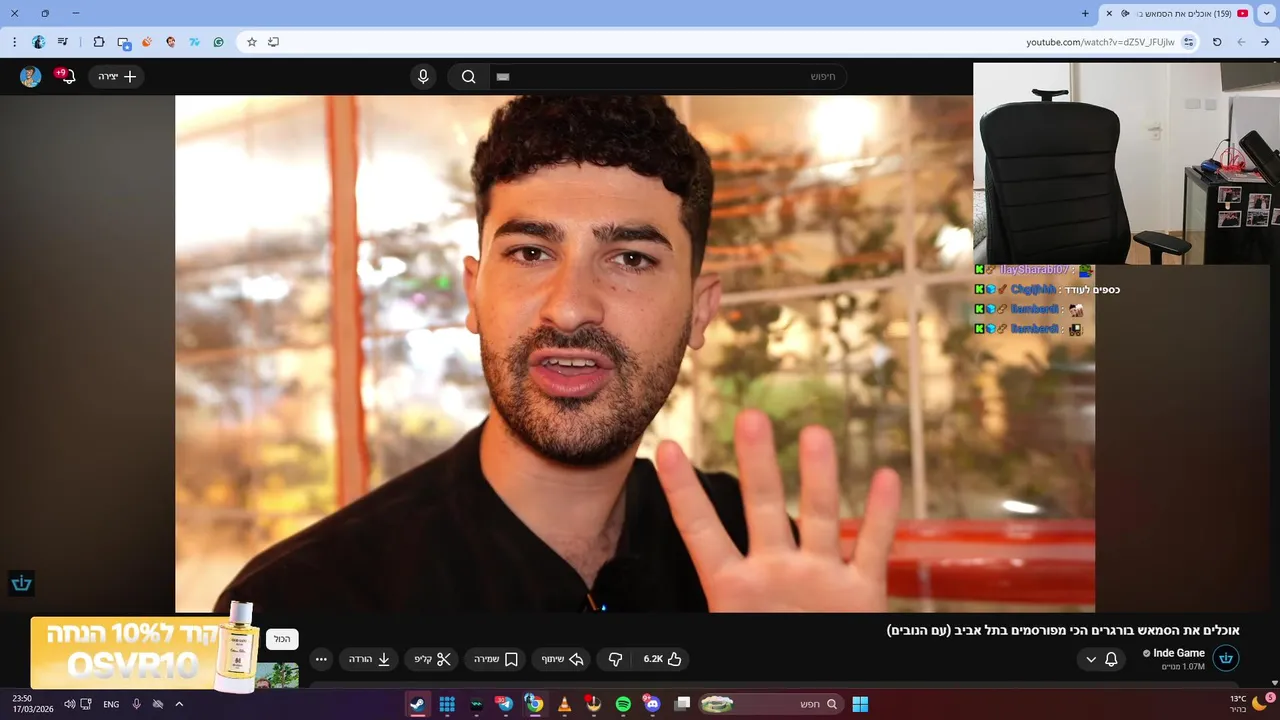Open Spotify from the taskbar
The width and height of the screenshot is (1280, 720).
coord(623,704)
